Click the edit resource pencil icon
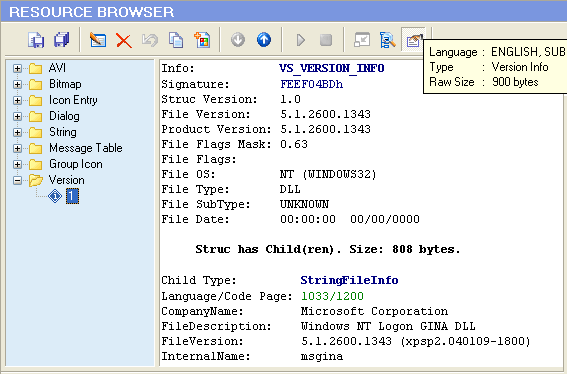567x374 pixels. [98, 40]
